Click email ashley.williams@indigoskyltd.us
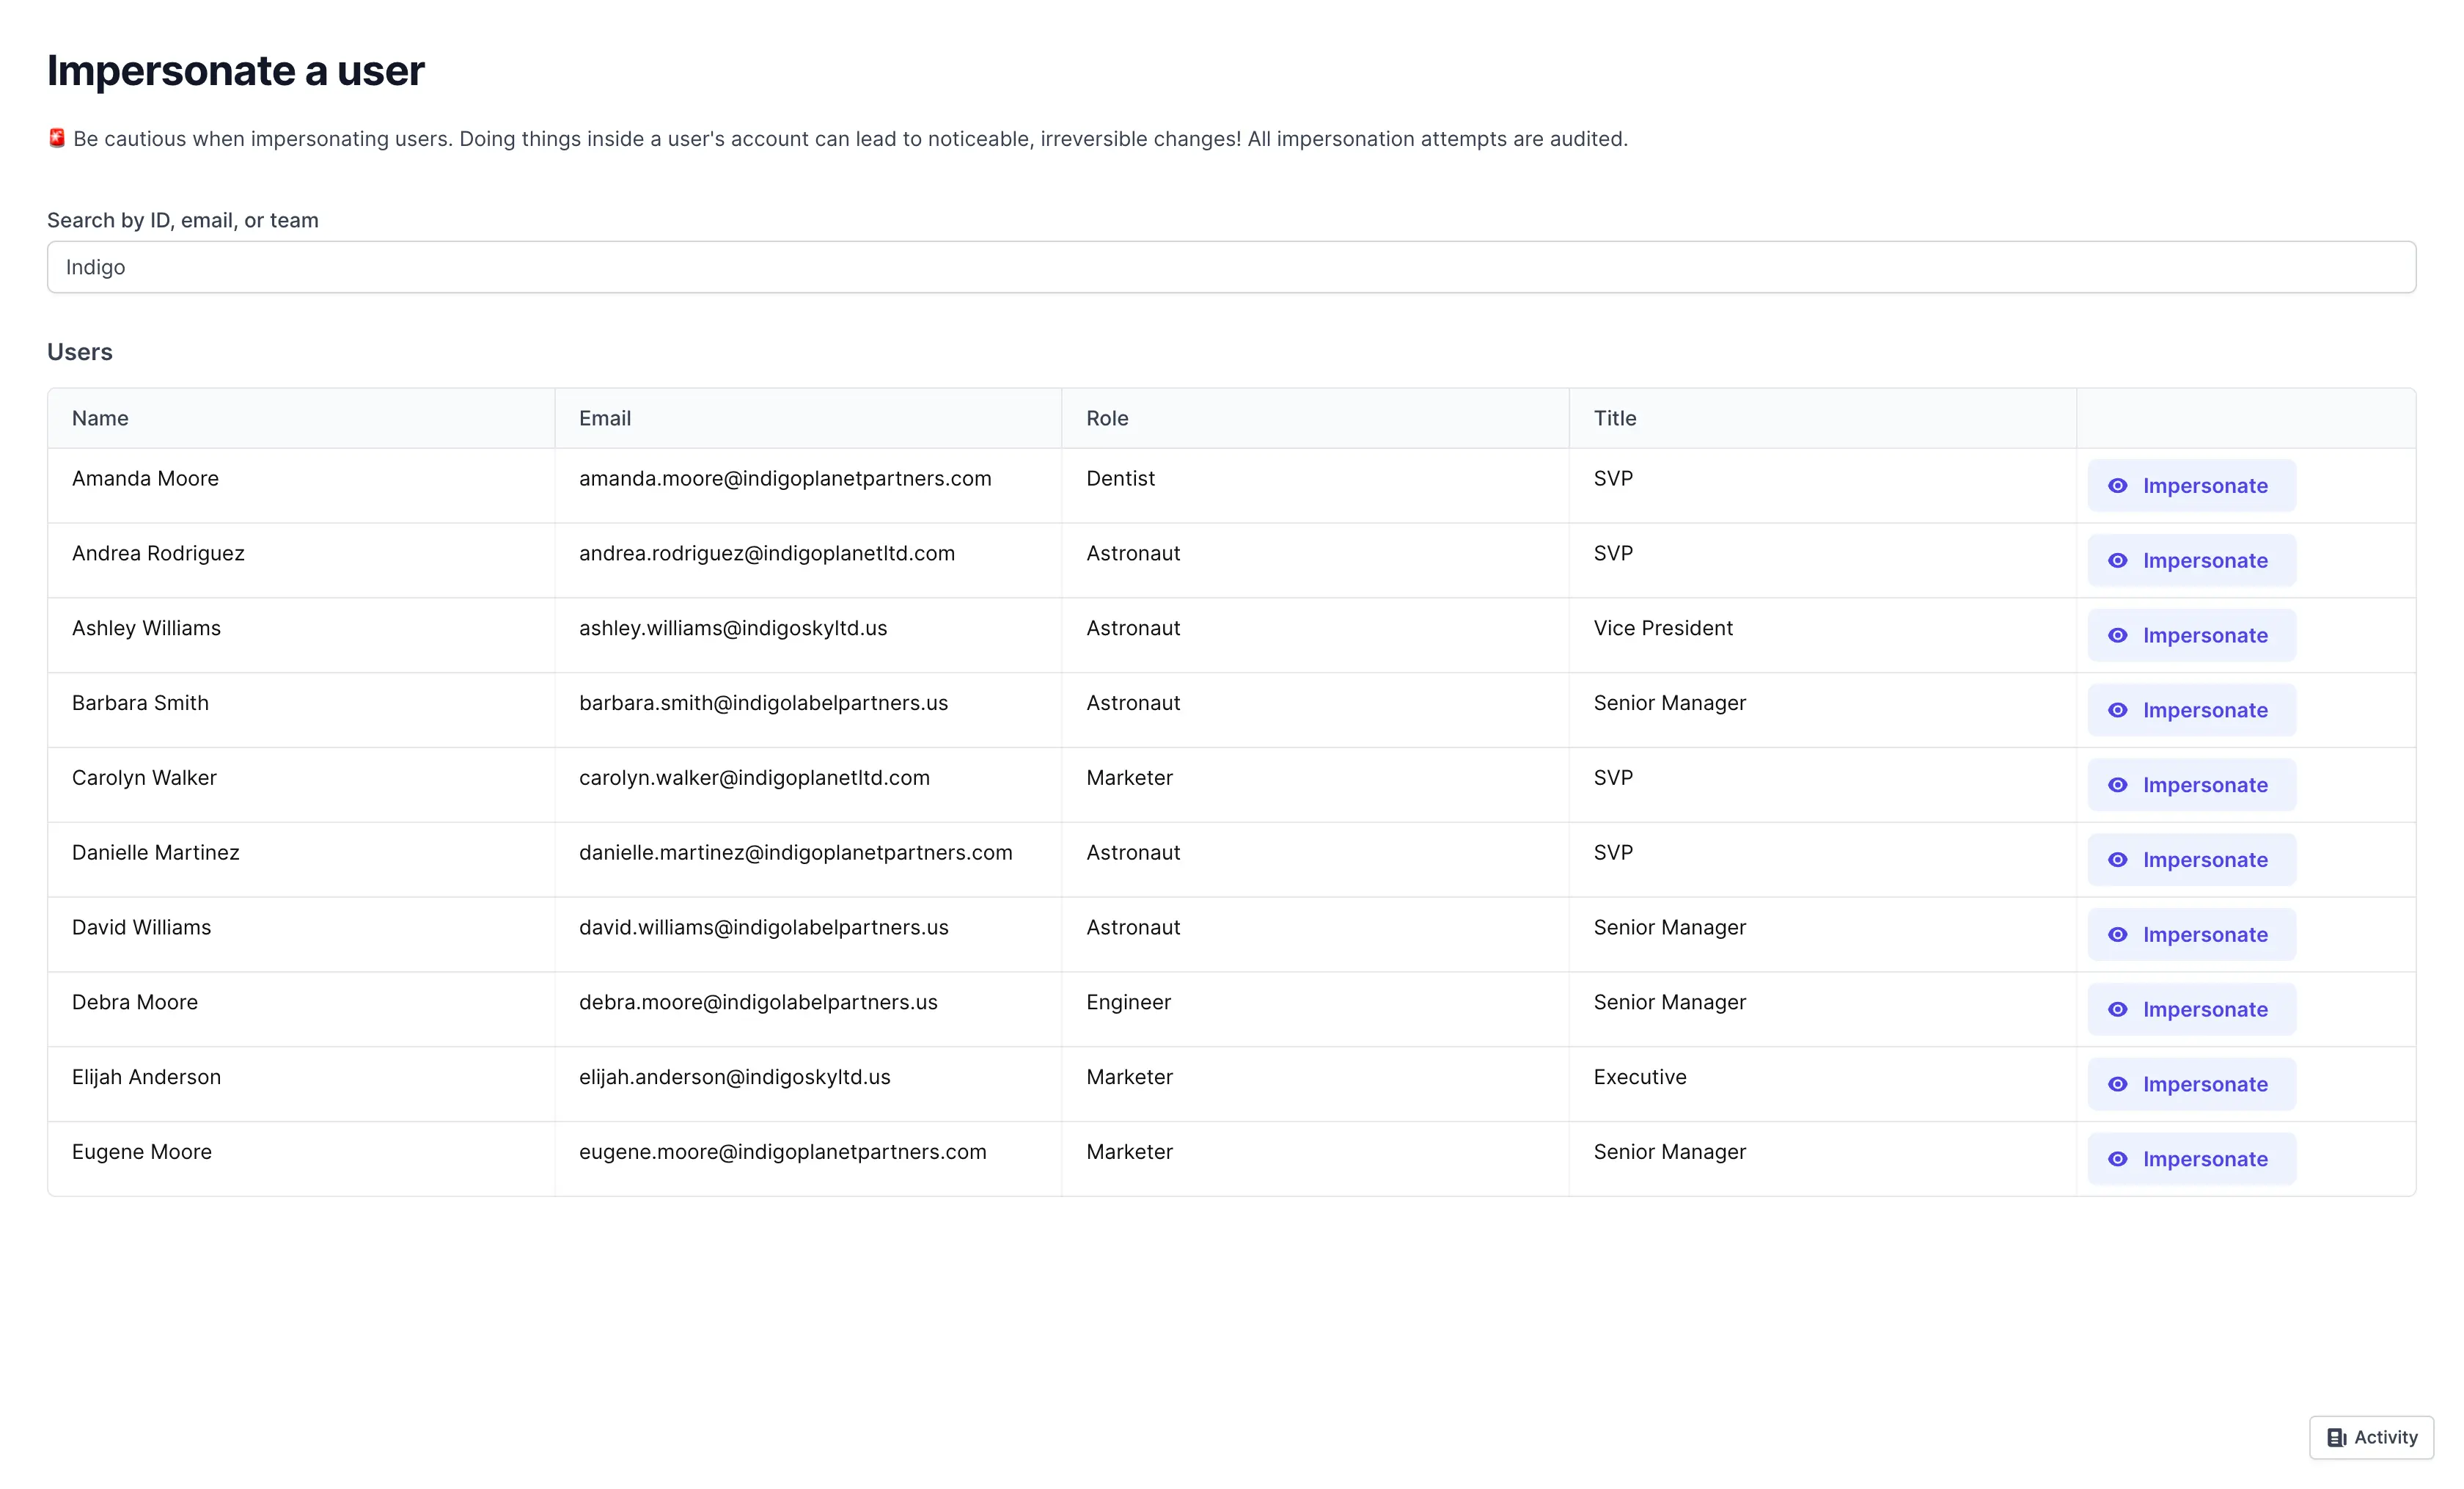 733,628
